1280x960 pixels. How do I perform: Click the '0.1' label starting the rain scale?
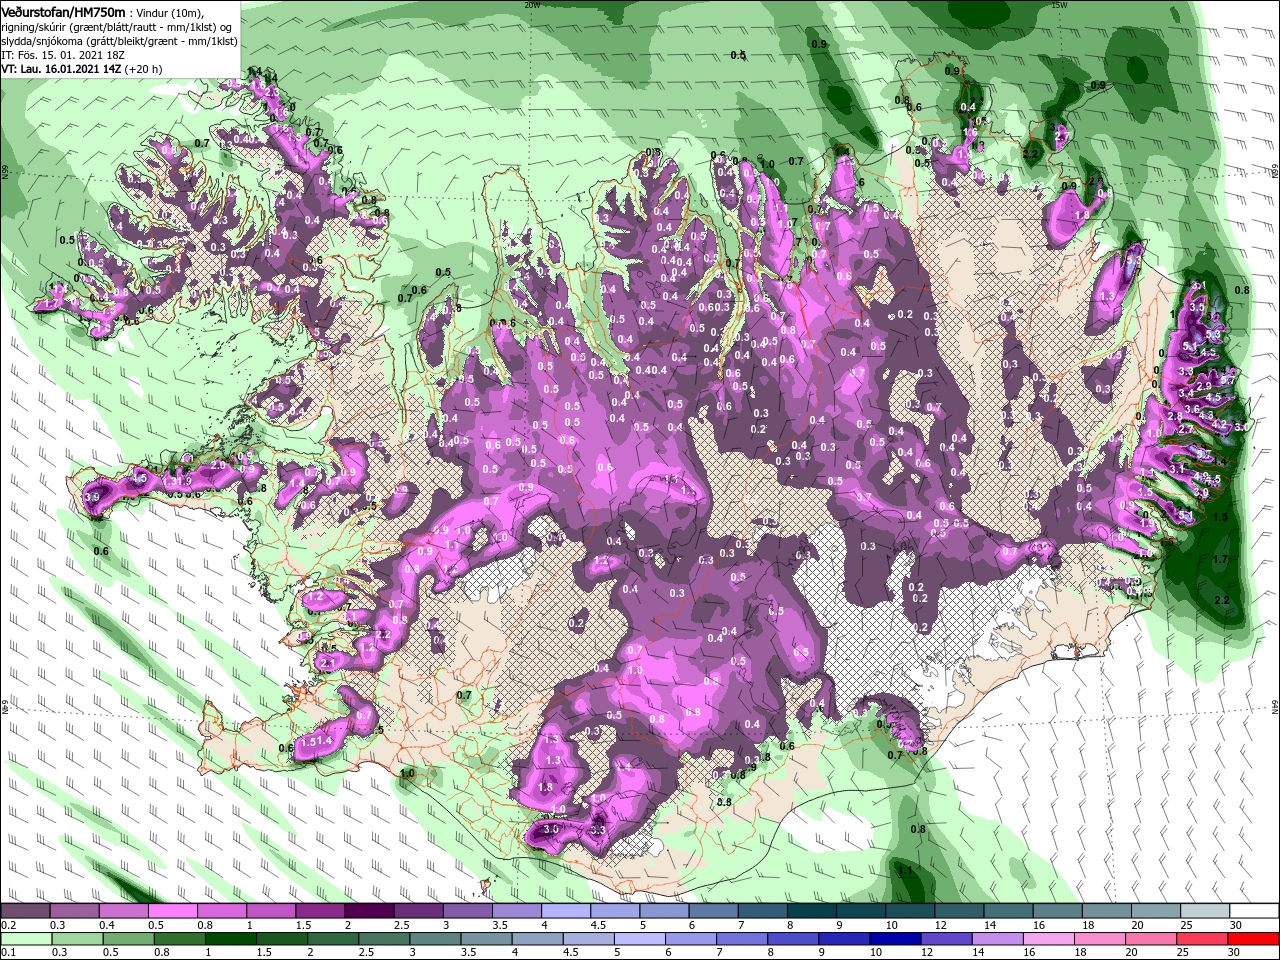pyautogui.click(x=7, y=953)
